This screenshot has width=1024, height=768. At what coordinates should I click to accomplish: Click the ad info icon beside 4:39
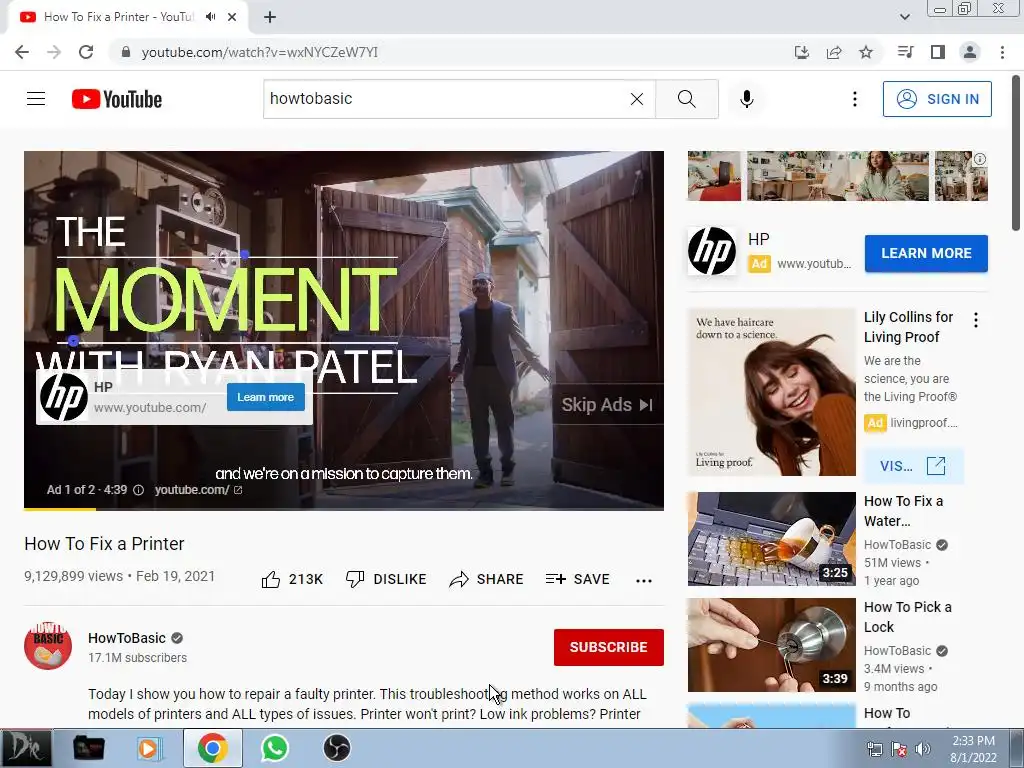click(x=138, y=490)
